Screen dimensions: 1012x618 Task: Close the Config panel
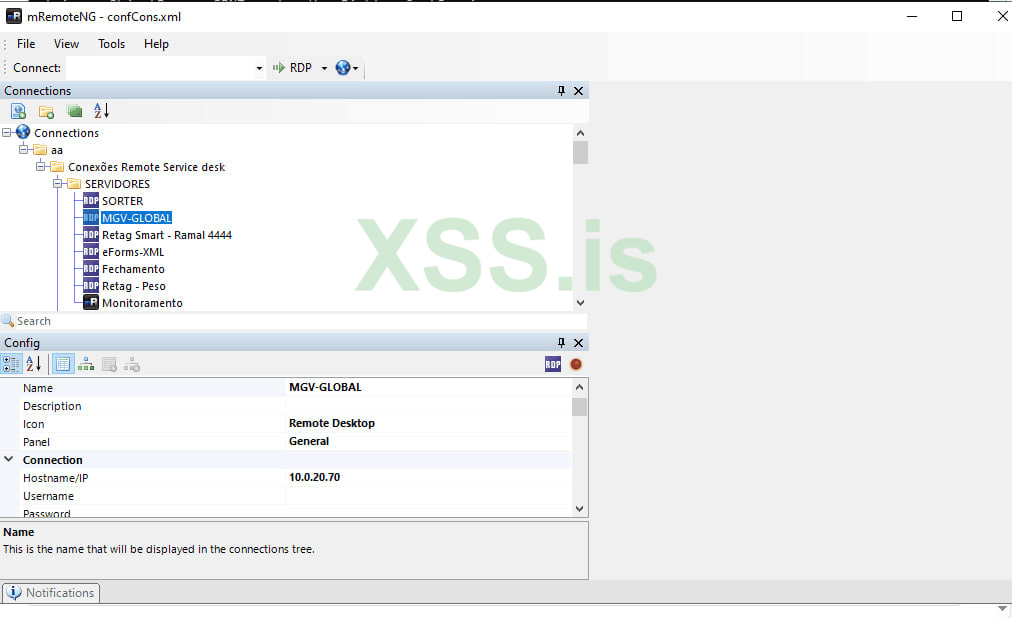[x=578, y=343]
